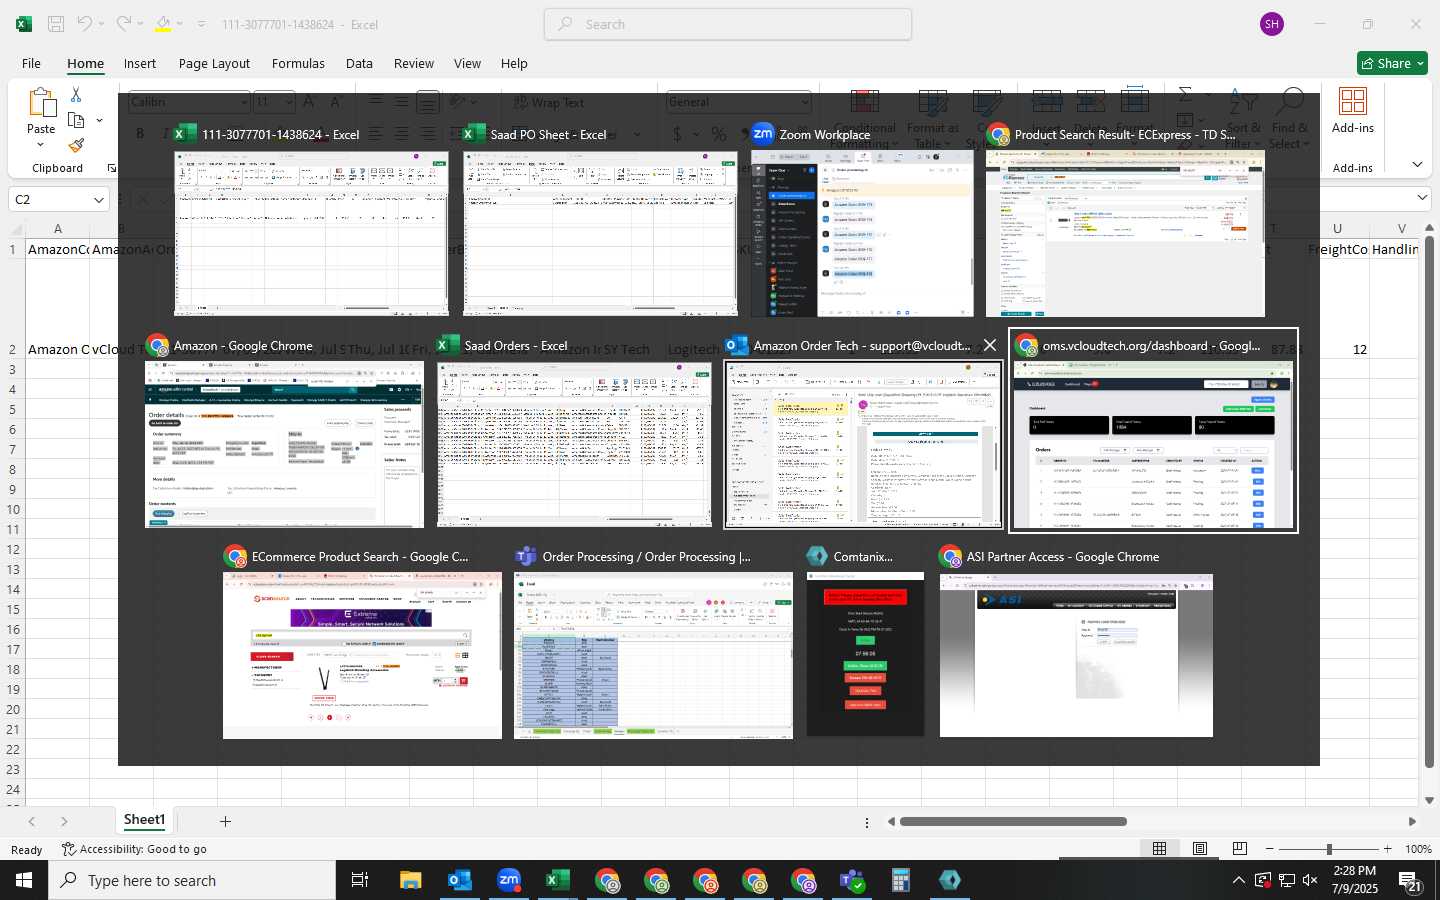Click the horizontal scrollbar thumb
This screenshot has height=900, width=1440.
click(1013, 822)
